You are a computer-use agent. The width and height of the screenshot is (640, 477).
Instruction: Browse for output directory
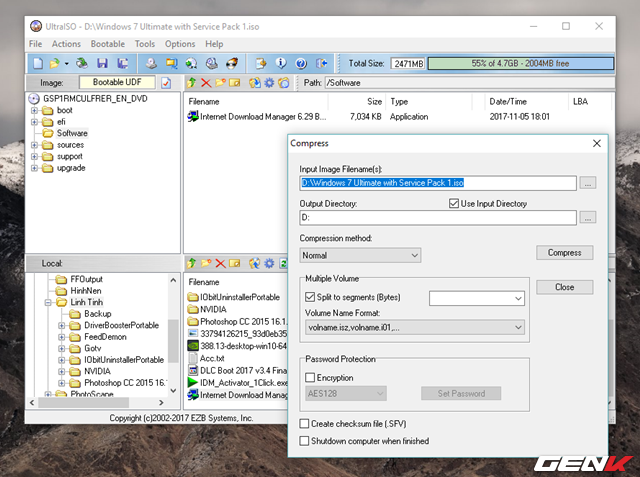click(588, 217)
